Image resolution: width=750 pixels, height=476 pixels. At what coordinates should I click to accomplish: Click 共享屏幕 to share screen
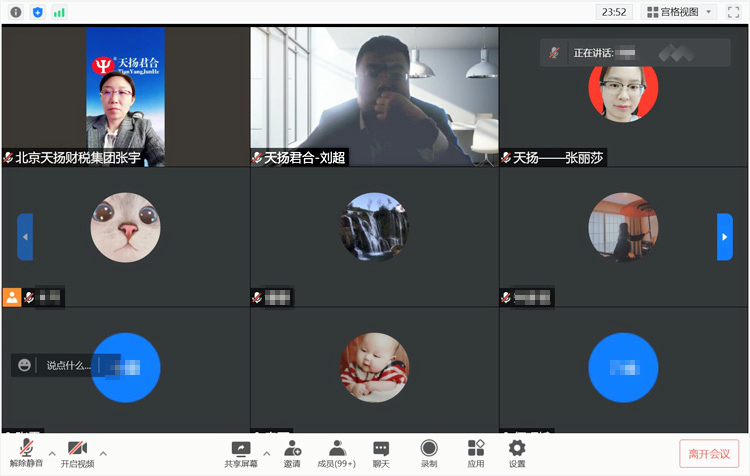click(x=240, y=453)
